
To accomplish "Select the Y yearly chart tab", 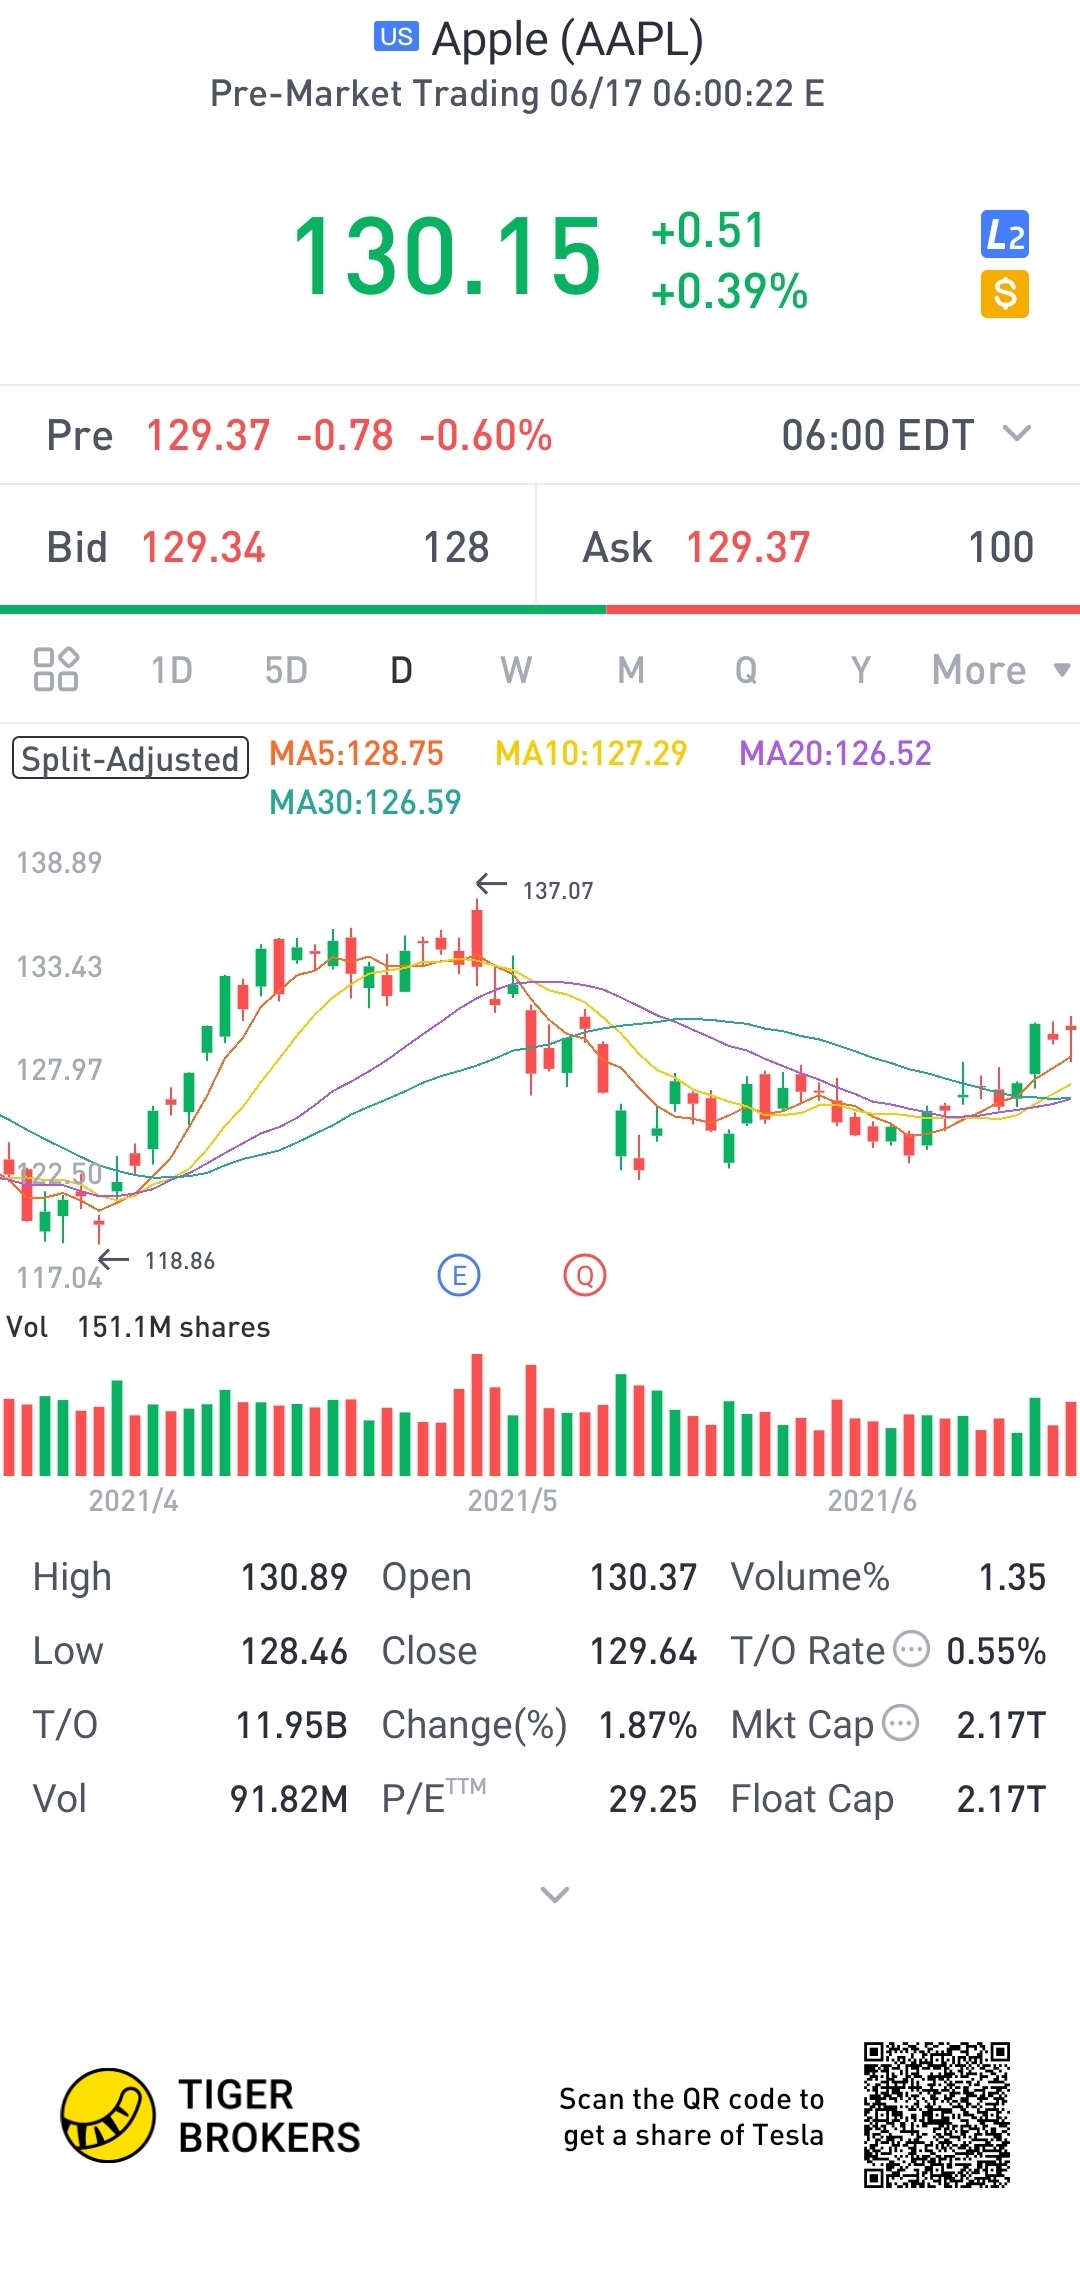I will coord(861,670).
